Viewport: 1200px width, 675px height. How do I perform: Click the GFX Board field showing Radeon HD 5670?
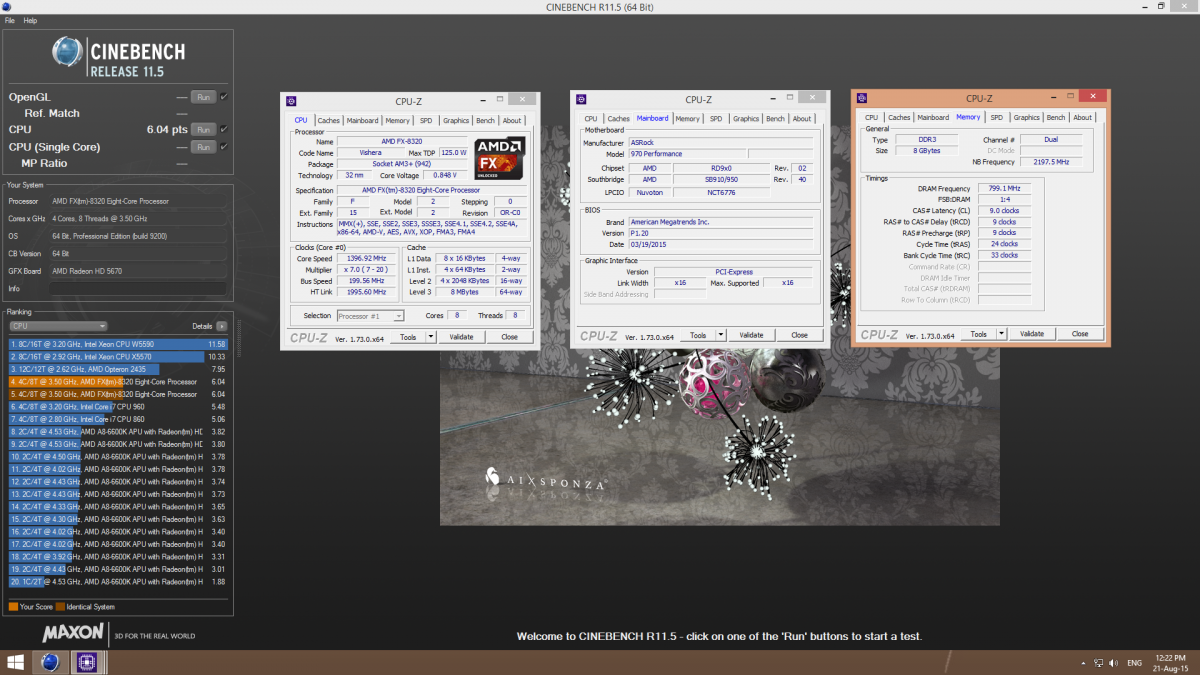[x=138, y=270]
